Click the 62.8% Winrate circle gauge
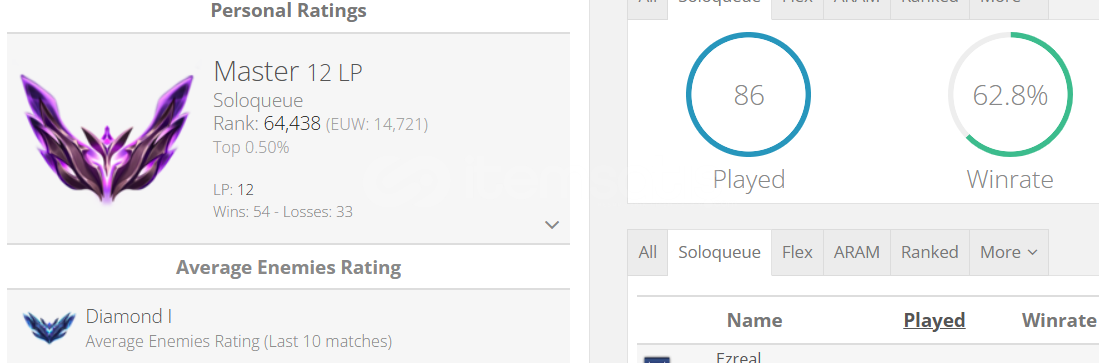 pyautogui.click(x=1010, y=95)
